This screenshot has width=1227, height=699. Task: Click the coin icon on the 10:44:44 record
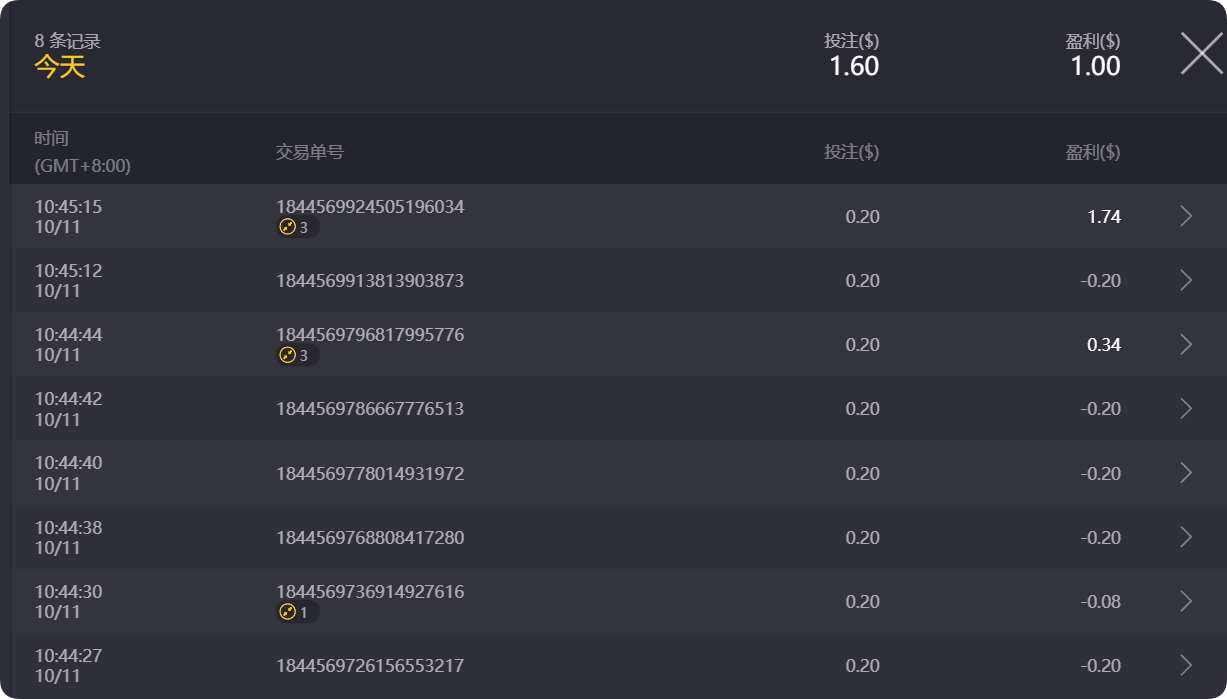(288, 354)
